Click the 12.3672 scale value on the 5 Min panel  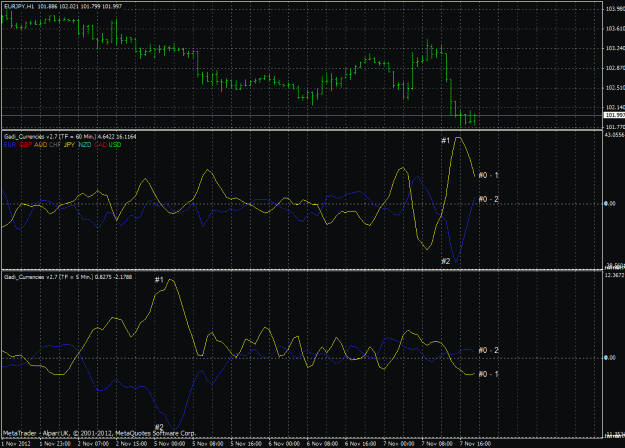click(x=615, y=275)
